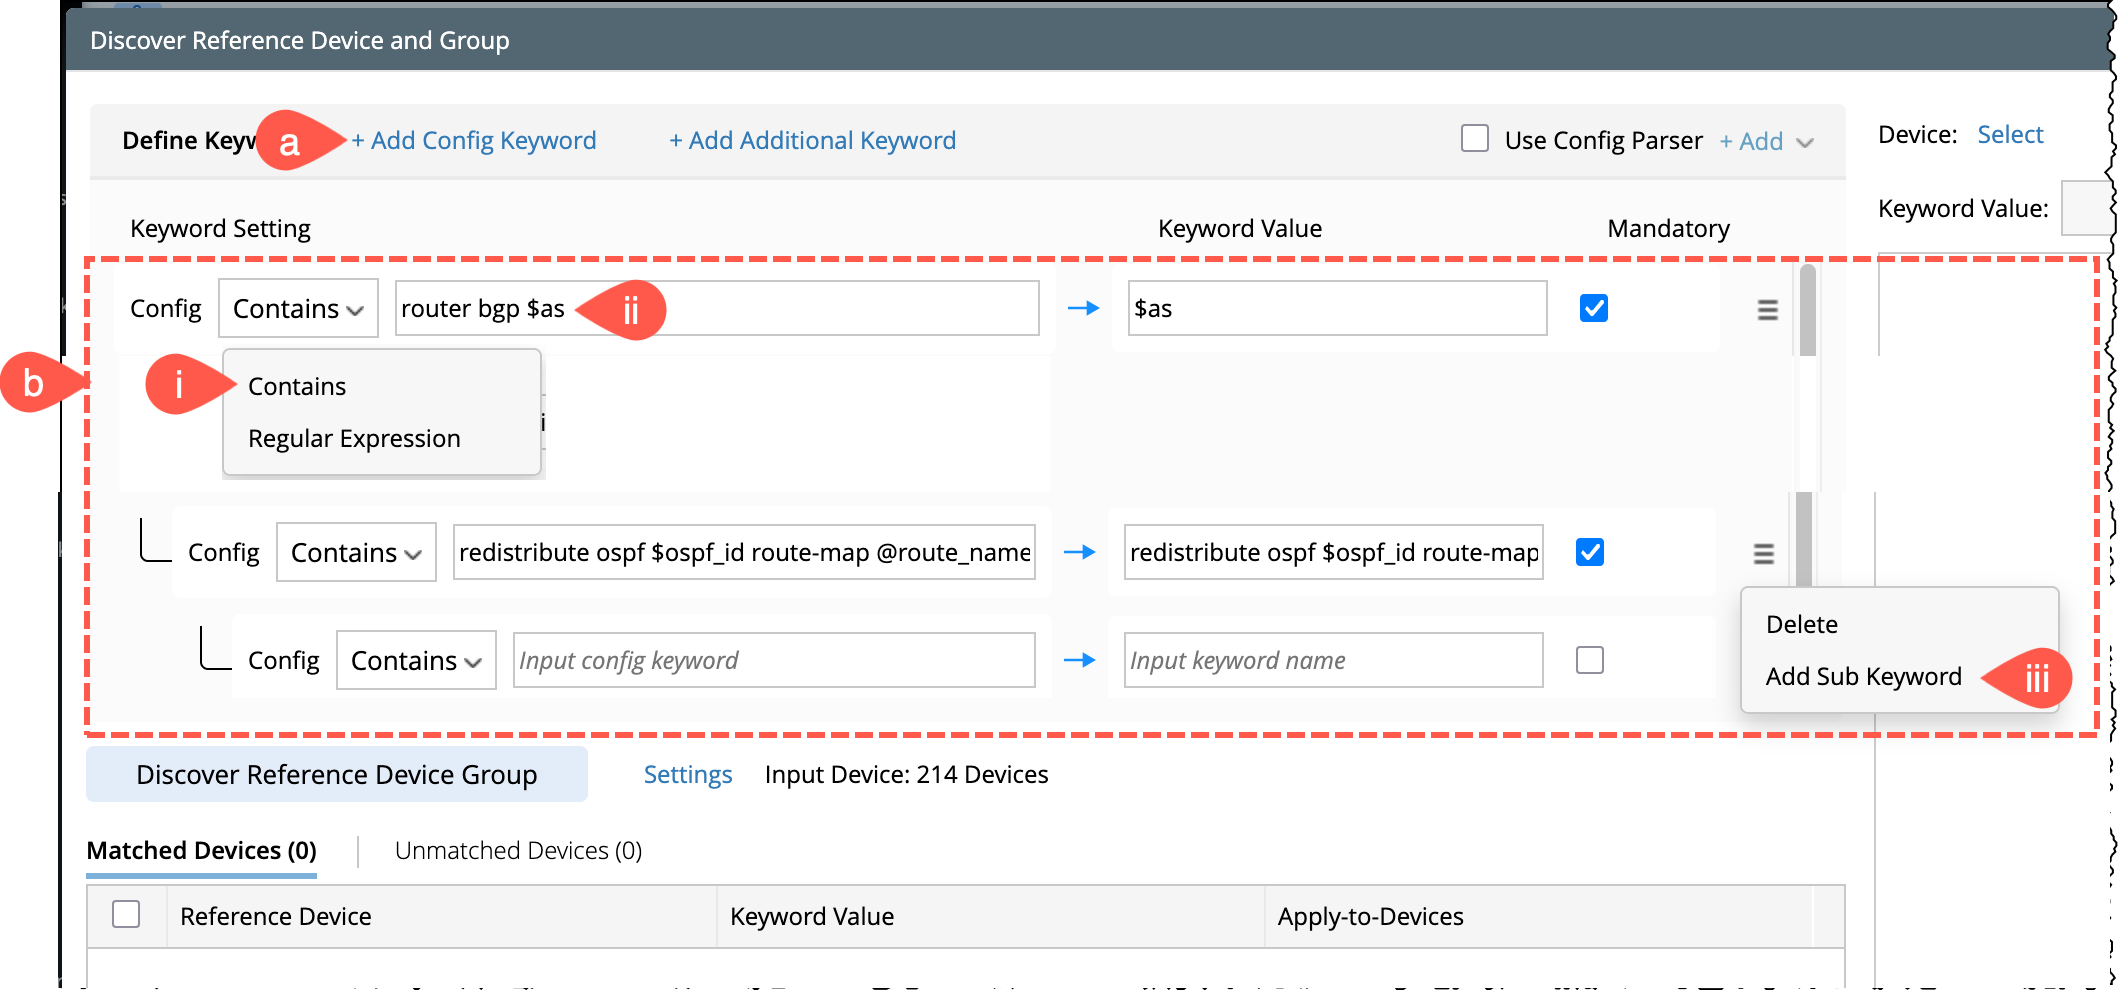Click the Discover Reference Device Group button
The height and width of the screenshot is (990, 2118).
[x=336, y=775]
